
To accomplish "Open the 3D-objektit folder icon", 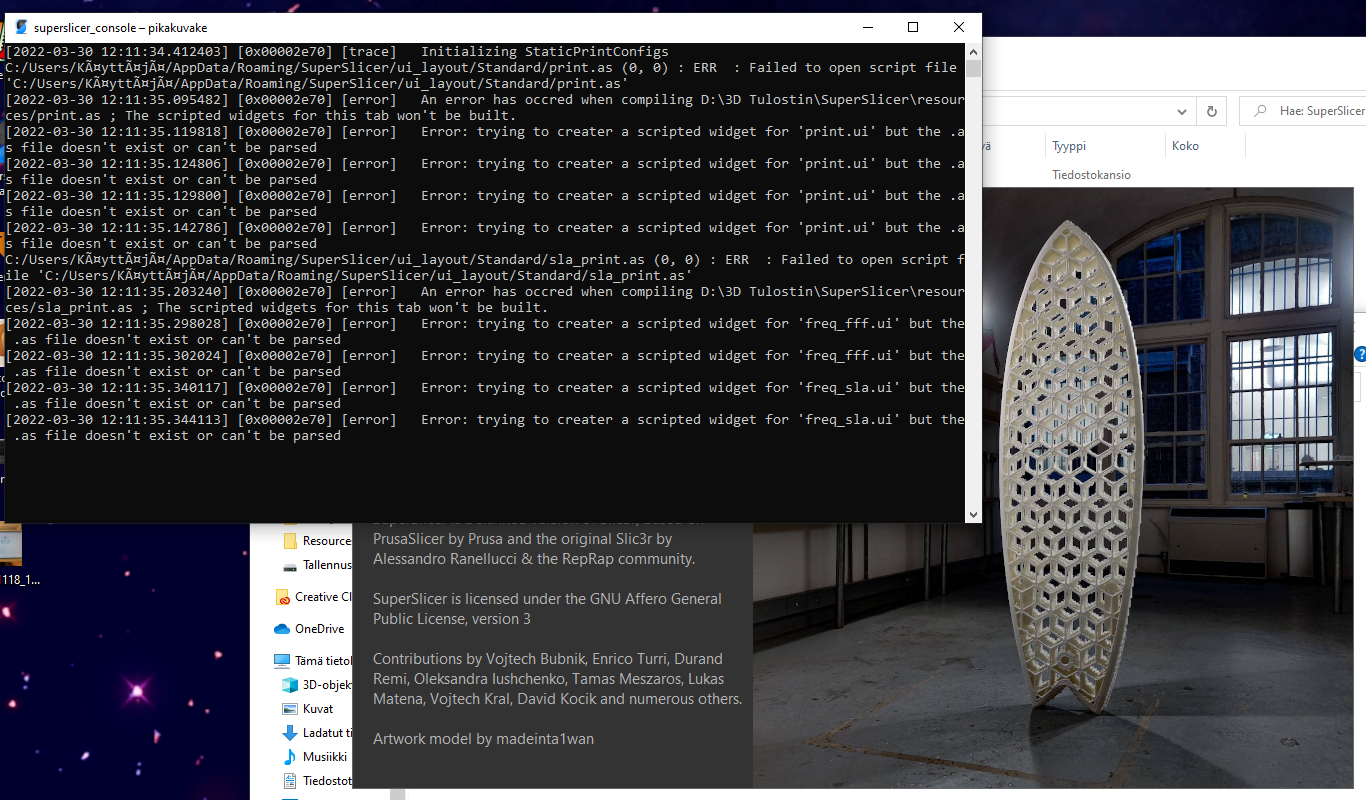I will [x=288, y=685].
